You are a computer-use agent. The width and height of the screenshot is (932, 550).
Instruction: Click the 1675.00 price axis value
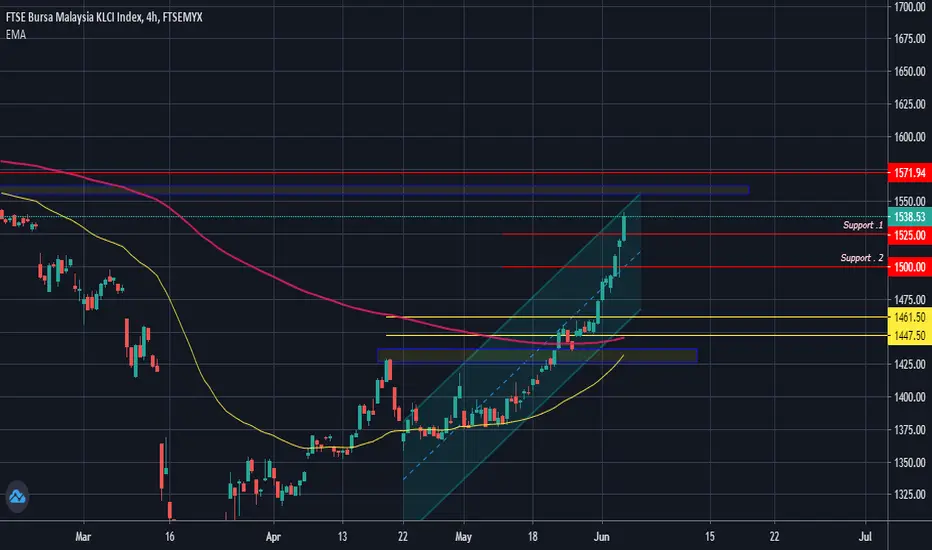(910, 39)
